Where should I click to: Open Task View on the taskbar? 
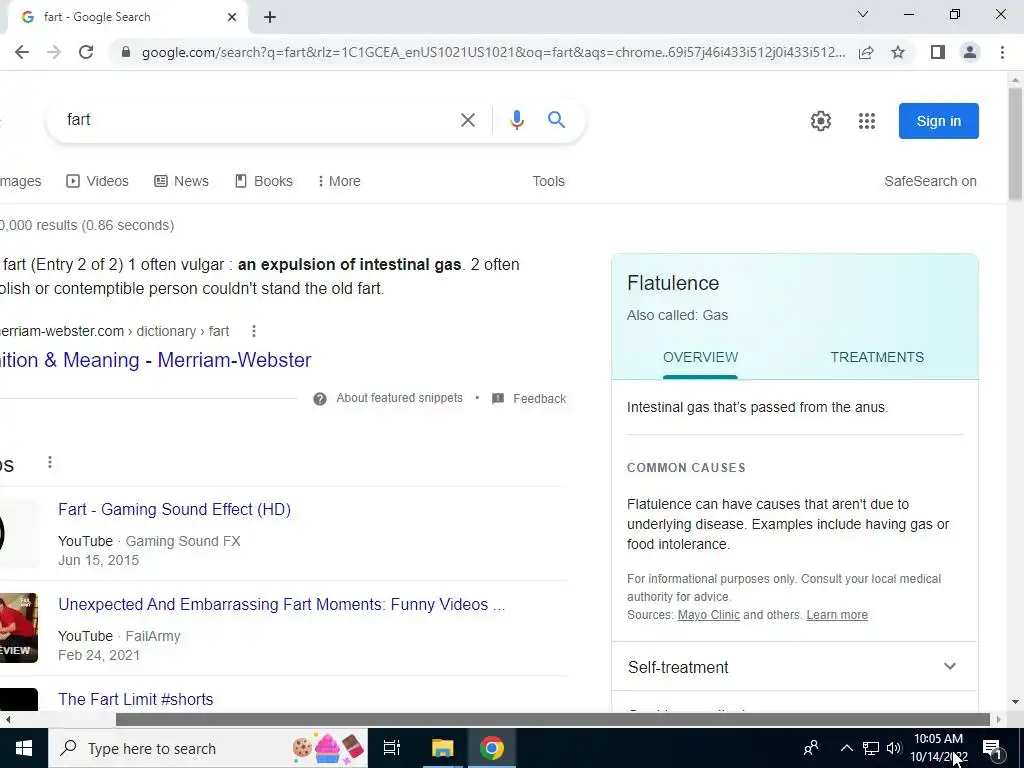coord(392,748)
